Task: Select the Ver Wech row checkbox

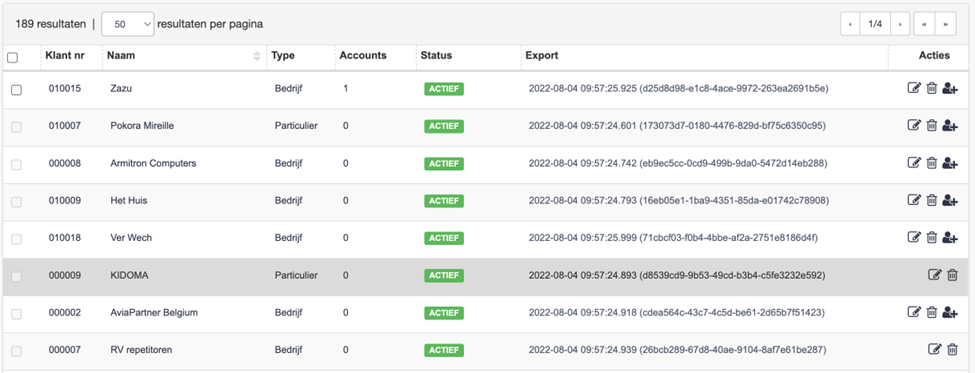Action: (x=16, y=239)
